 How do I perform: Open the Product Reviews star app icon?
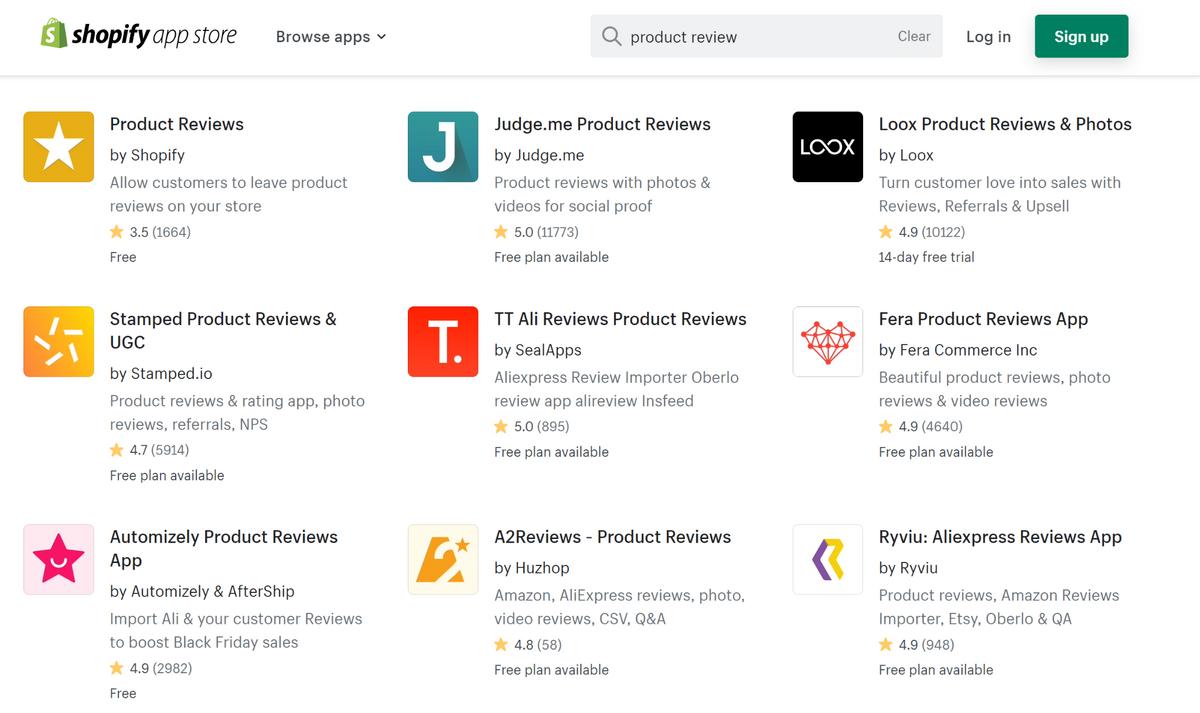coord(58,146)
